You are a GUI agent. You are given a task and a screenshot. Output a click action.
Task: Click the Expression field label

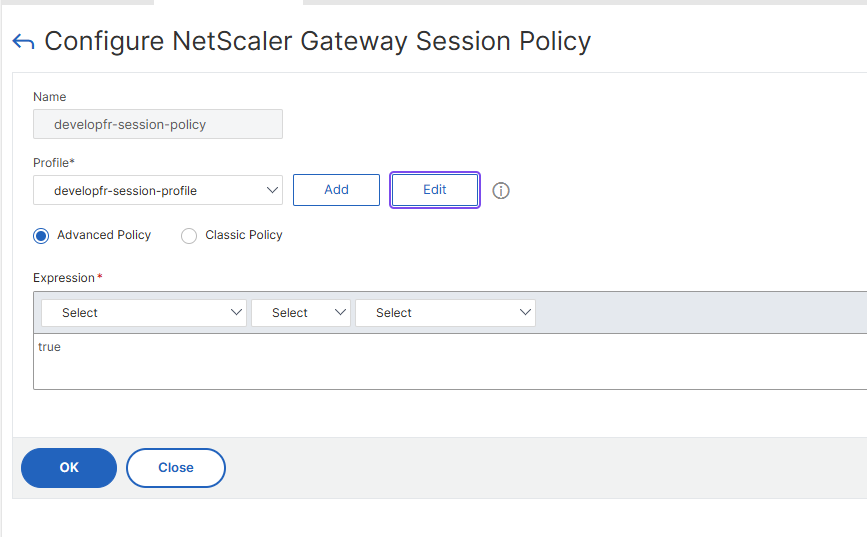(x=64, y=277)
